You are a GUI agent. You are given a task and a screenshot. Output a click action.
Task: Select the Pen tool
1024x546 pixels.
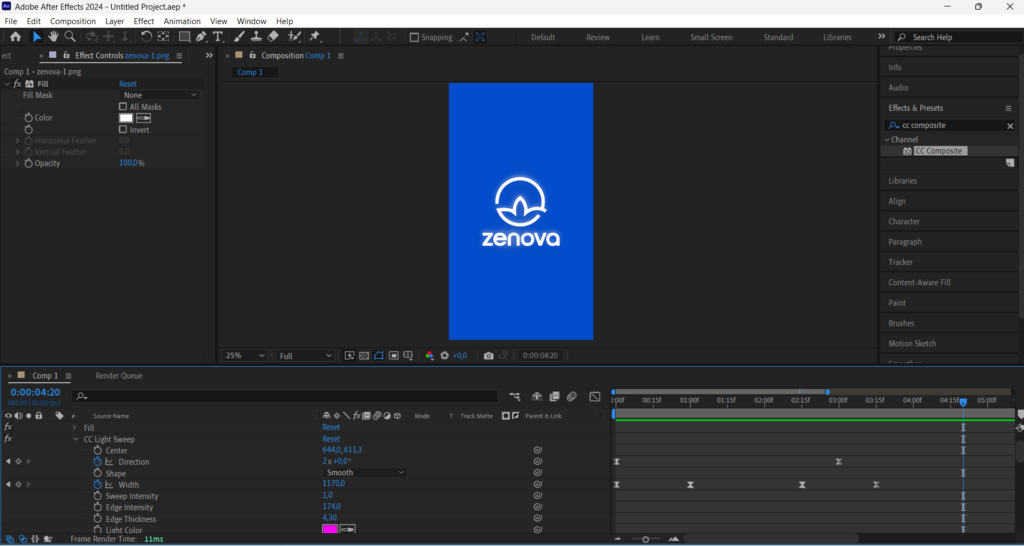201,37
